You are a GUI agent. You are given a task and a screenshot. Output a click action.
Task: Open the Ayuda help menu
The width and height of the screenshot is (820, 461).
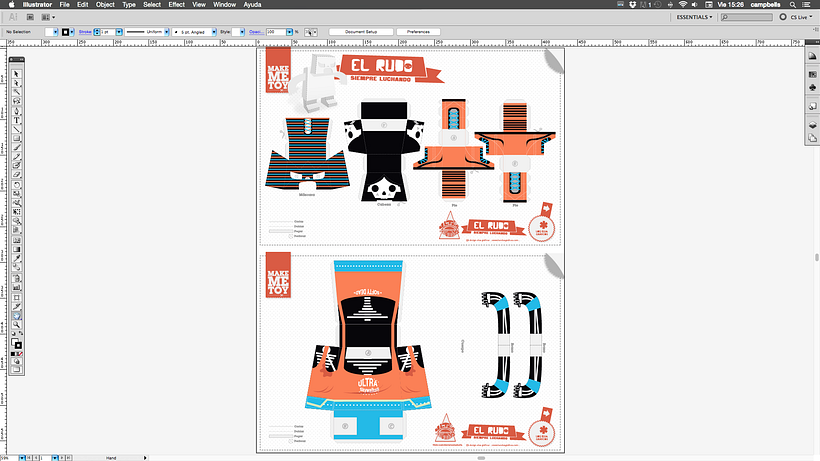[x=253, y=4]
